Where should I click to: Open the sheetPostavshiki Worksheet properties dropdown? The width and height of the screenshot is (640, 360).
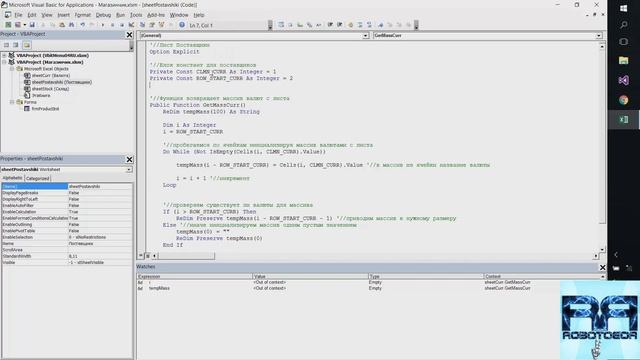click(129, 169)
